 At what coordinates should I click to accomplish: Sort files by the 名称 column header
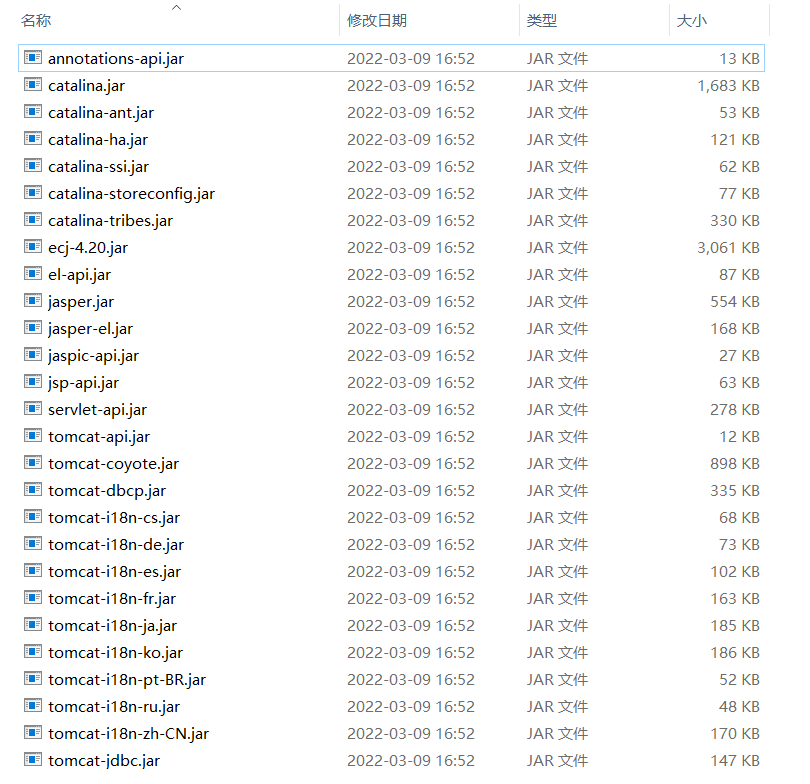click(x=36, y=21)
